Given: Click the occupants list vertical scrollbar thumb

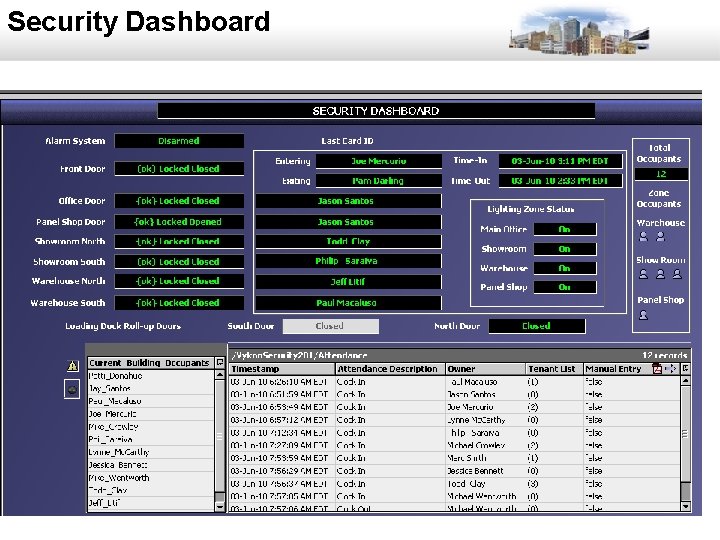Looking at the screenshot, I should (x=220, y=436).
